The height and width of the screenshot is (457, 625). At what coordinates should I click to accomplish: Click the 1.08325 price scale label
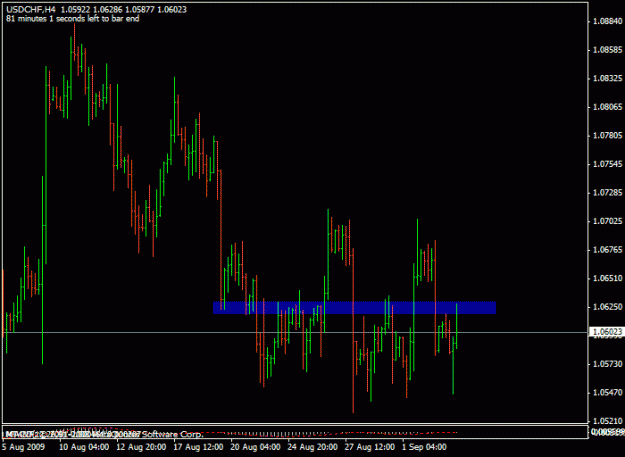[607, 78]
